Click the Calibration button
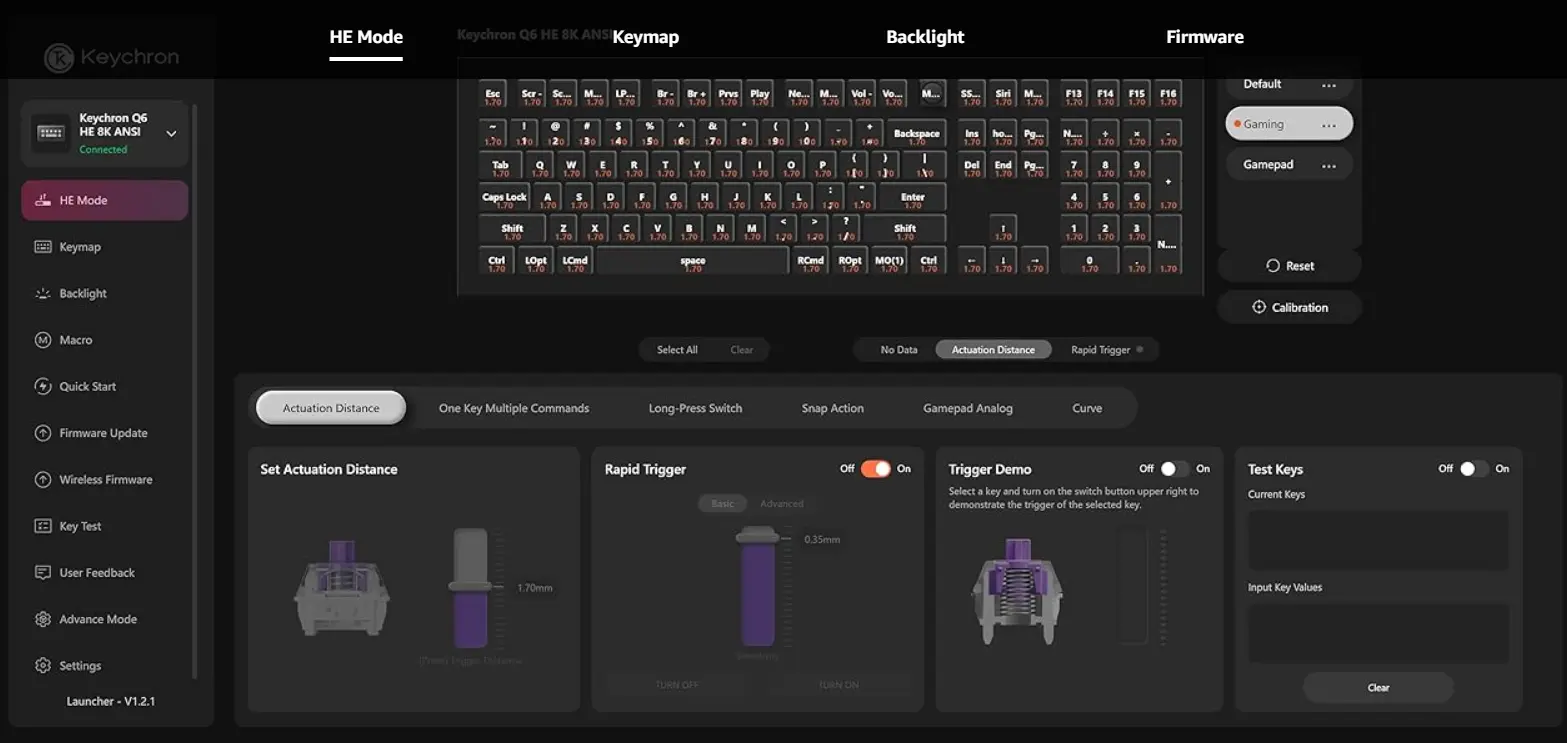 1290,307
